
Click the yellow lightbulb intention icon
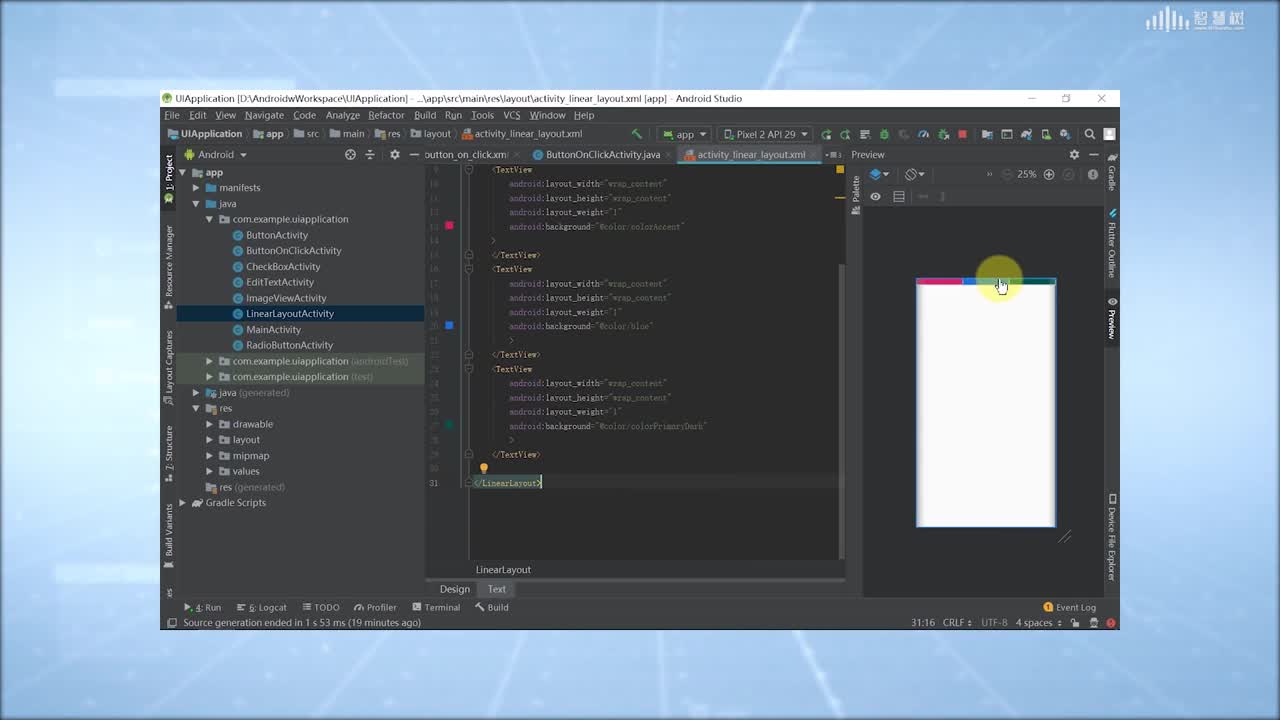click(x=484, y=468)
